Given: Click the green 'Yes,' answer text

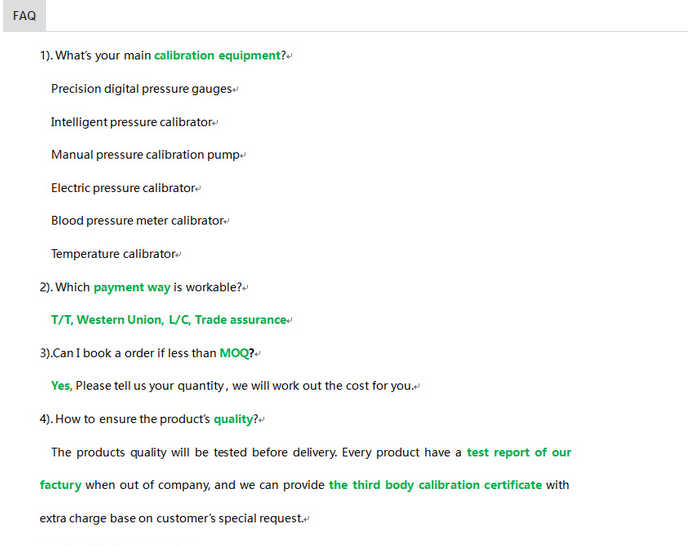Looking at the screenshot, I should [61, 386].
